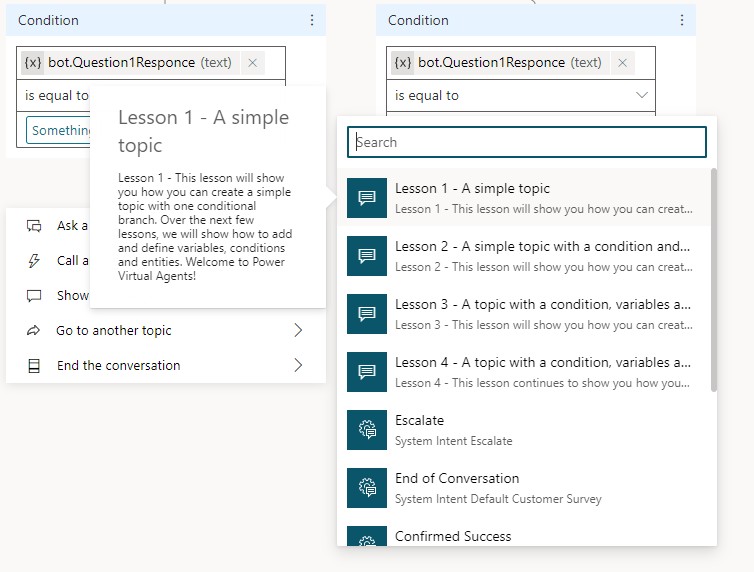The width and height of the screenshot is (754, 572).
Task: Click the End of Conversation system icon
Action: tap(367, 488)
